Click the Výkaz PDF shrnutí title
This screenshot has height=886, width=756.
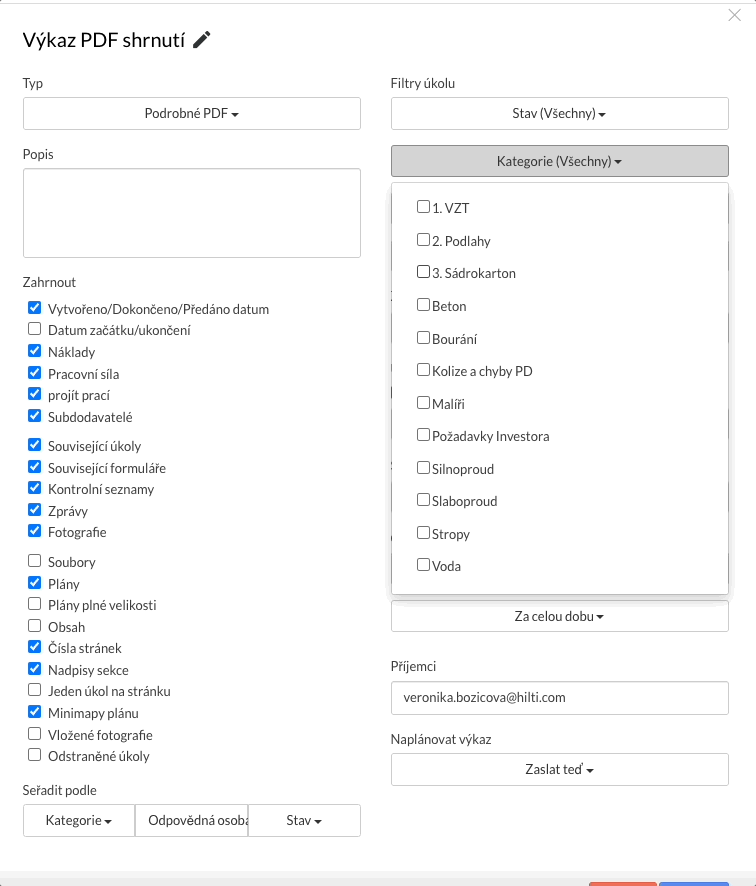pos(104,41)
